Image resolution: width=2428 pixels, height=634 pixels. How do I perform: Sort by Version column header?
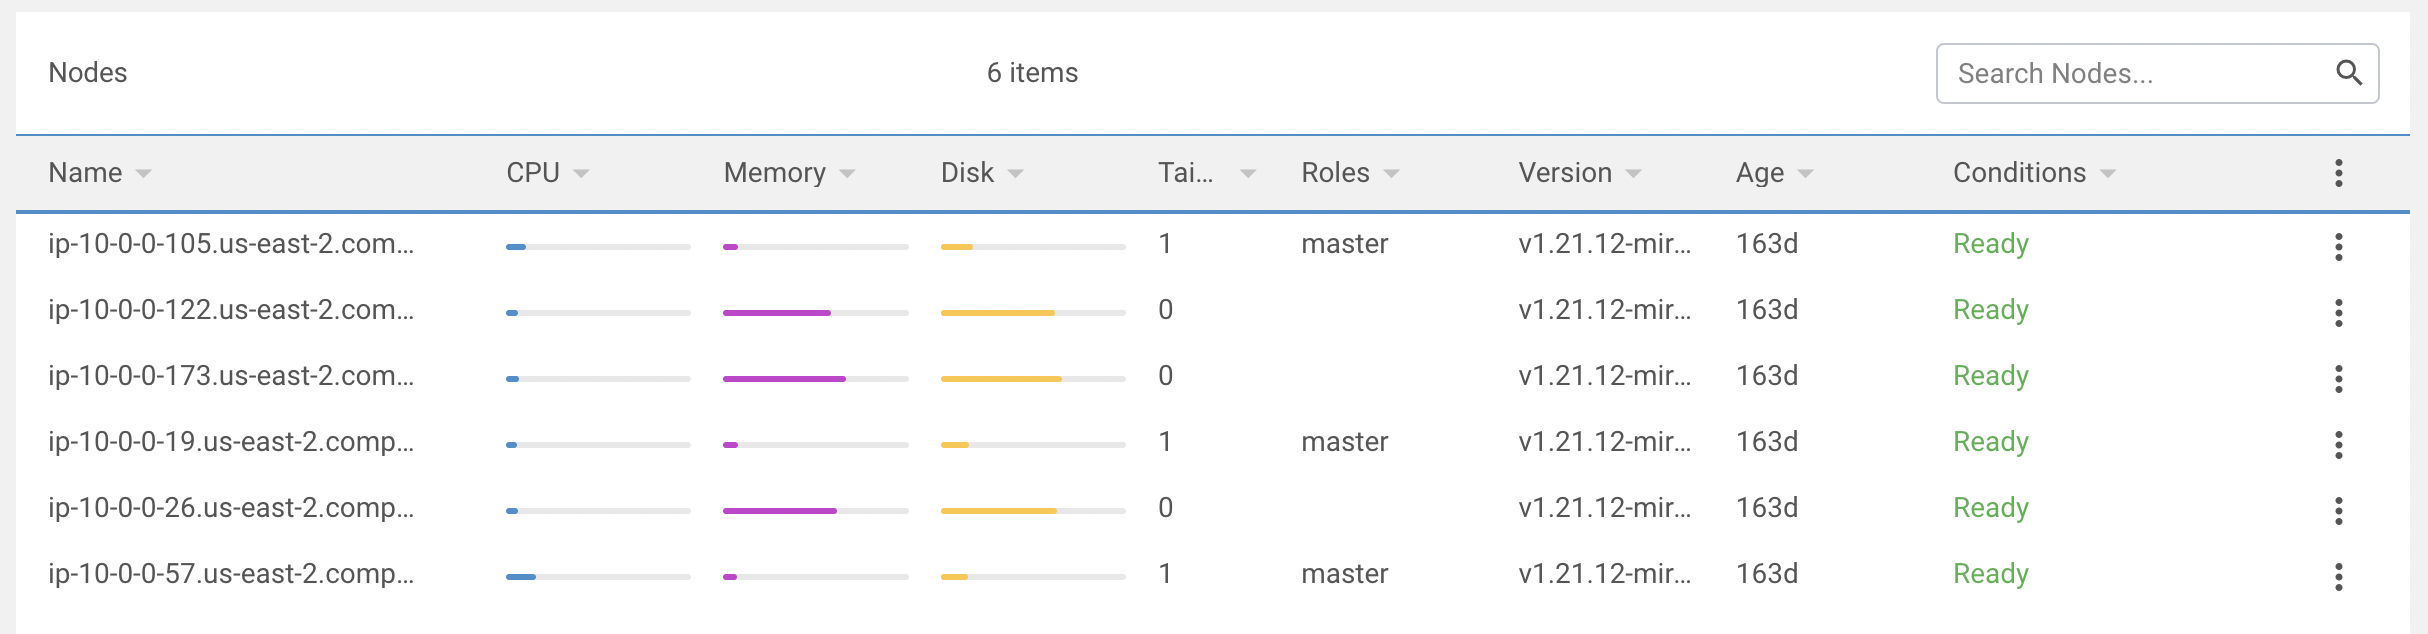click(x=1565, y=173)
